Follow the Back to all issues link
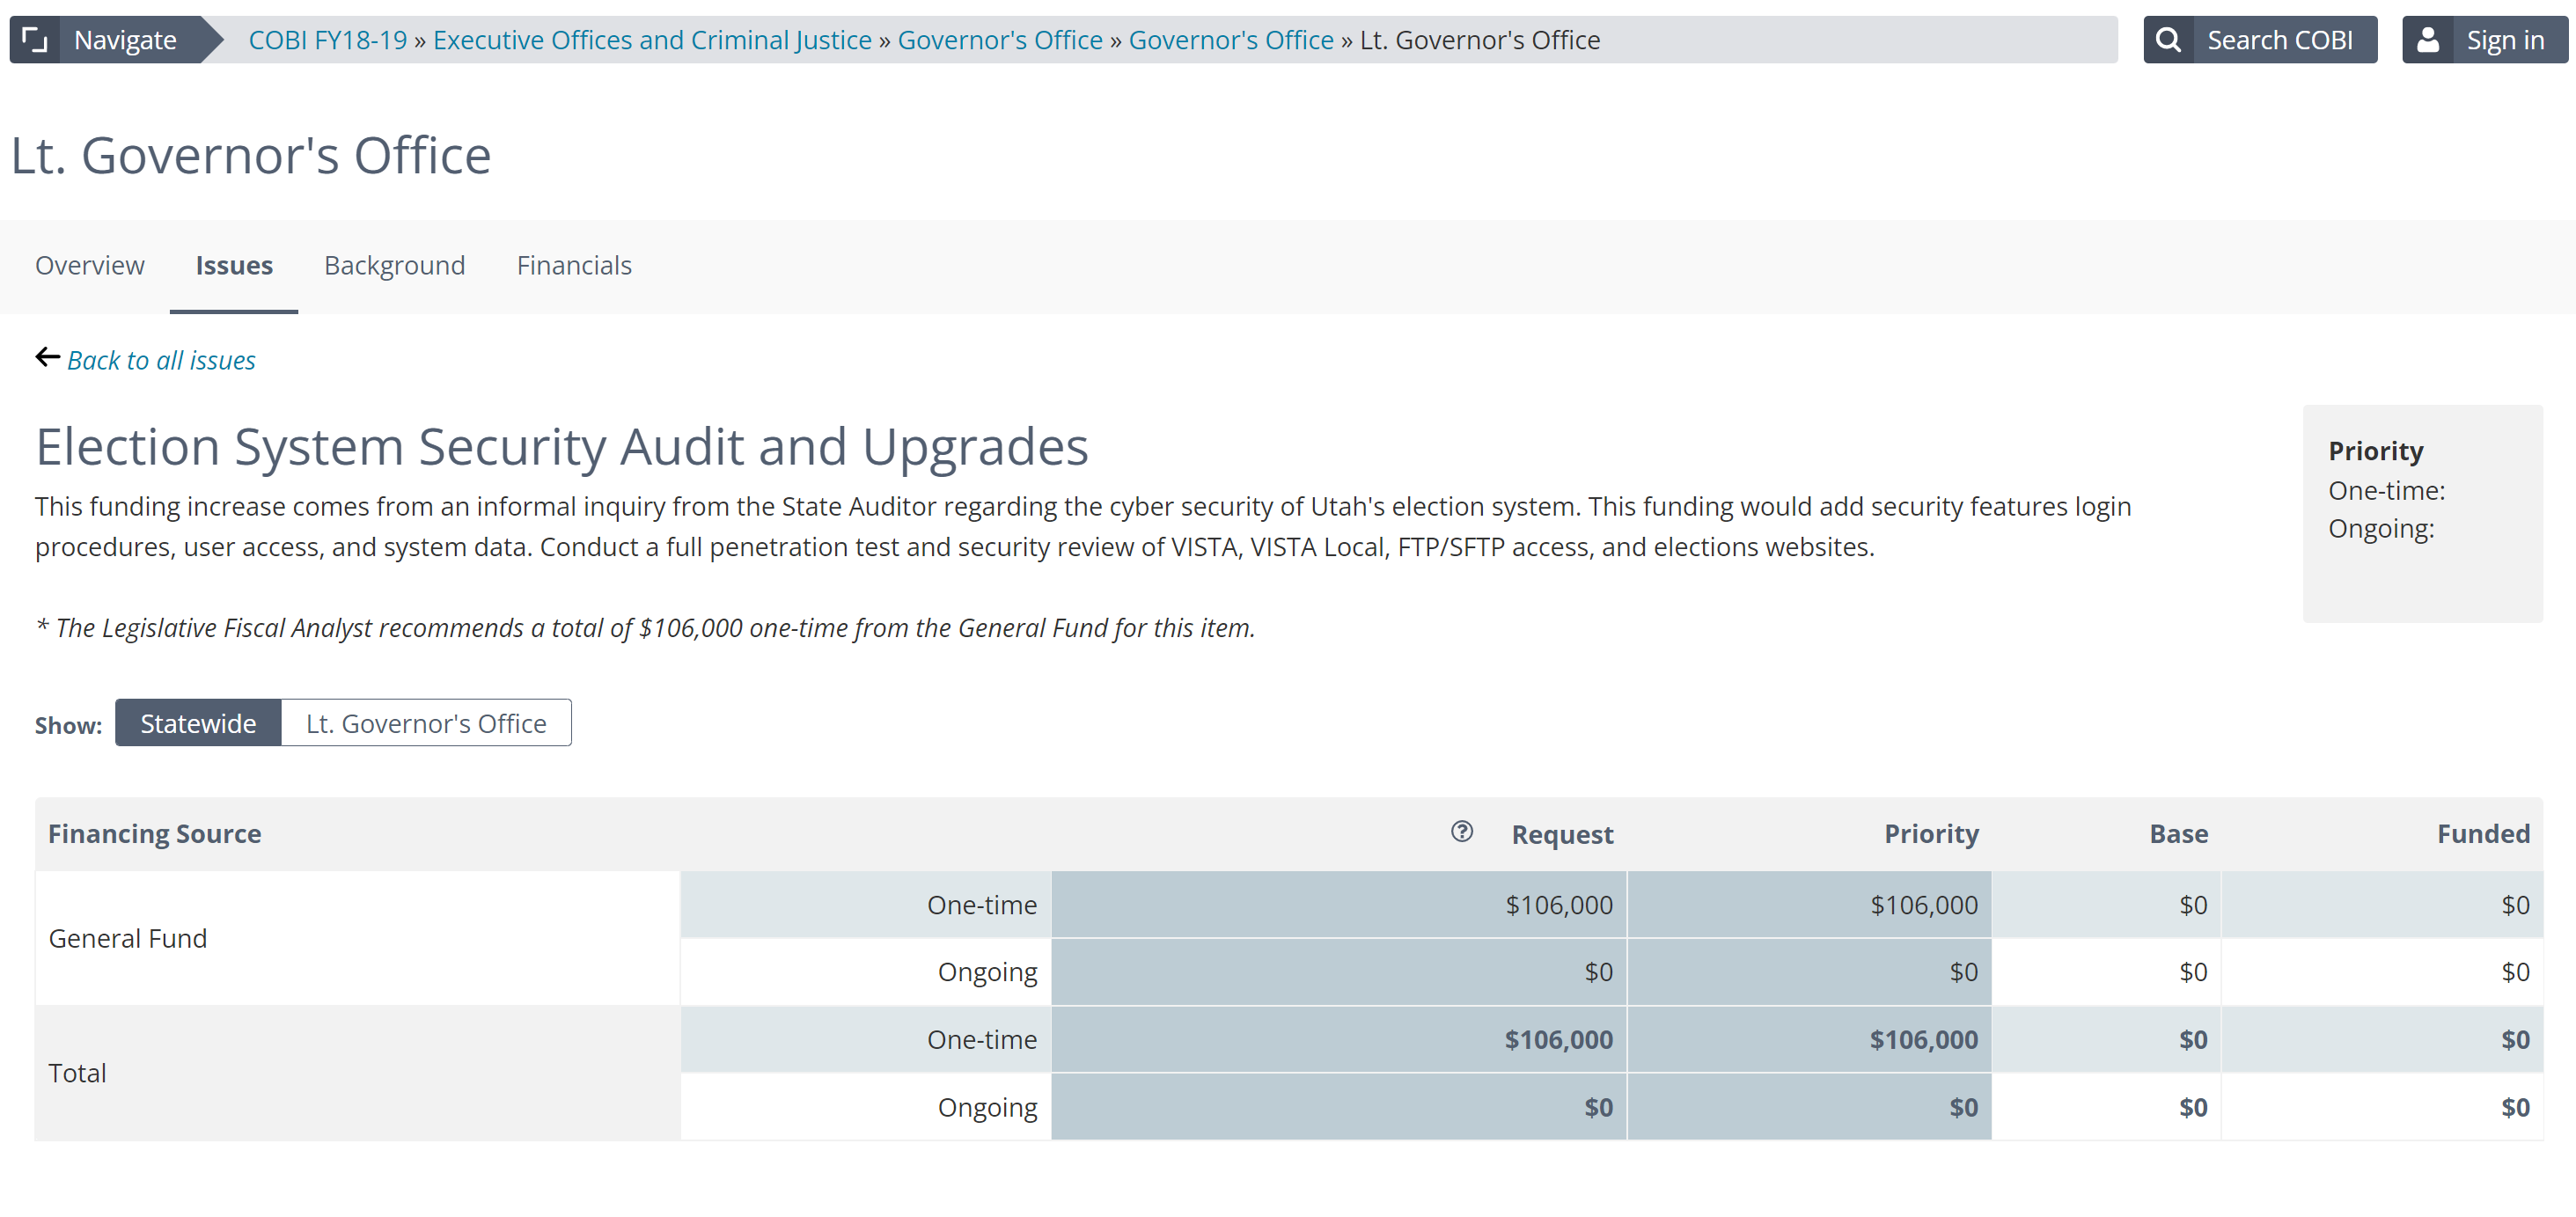The height and width of the screenshot is (1217, 2576). click(161, 360)
